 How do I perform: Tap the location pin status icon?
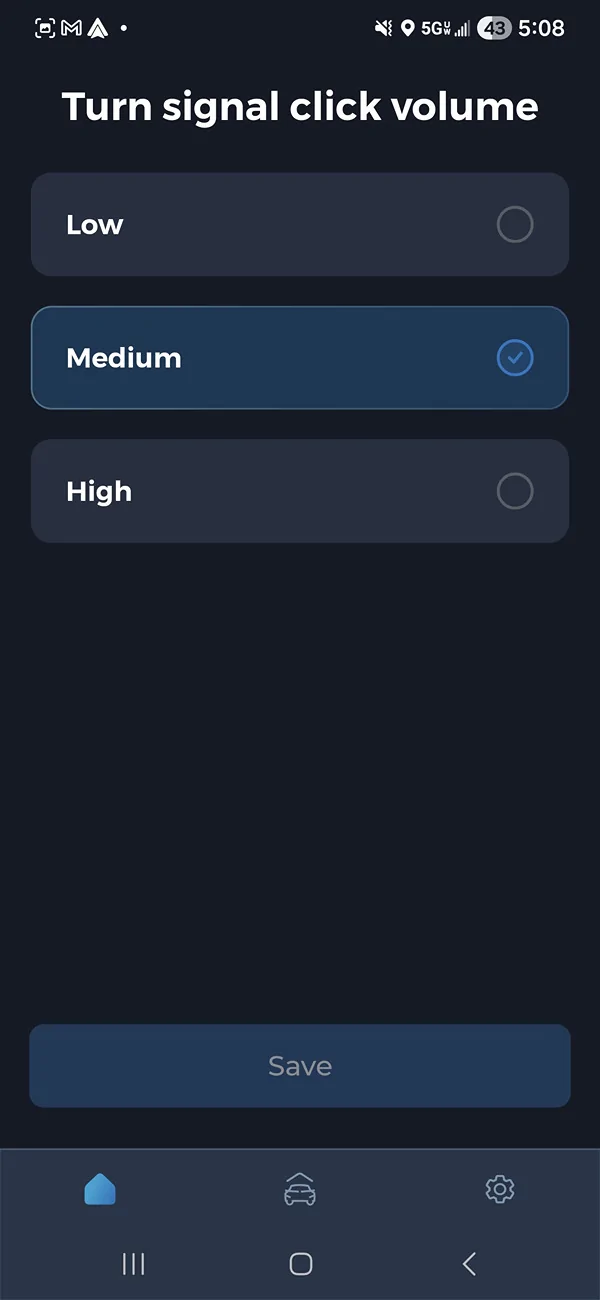coord(408,28)
